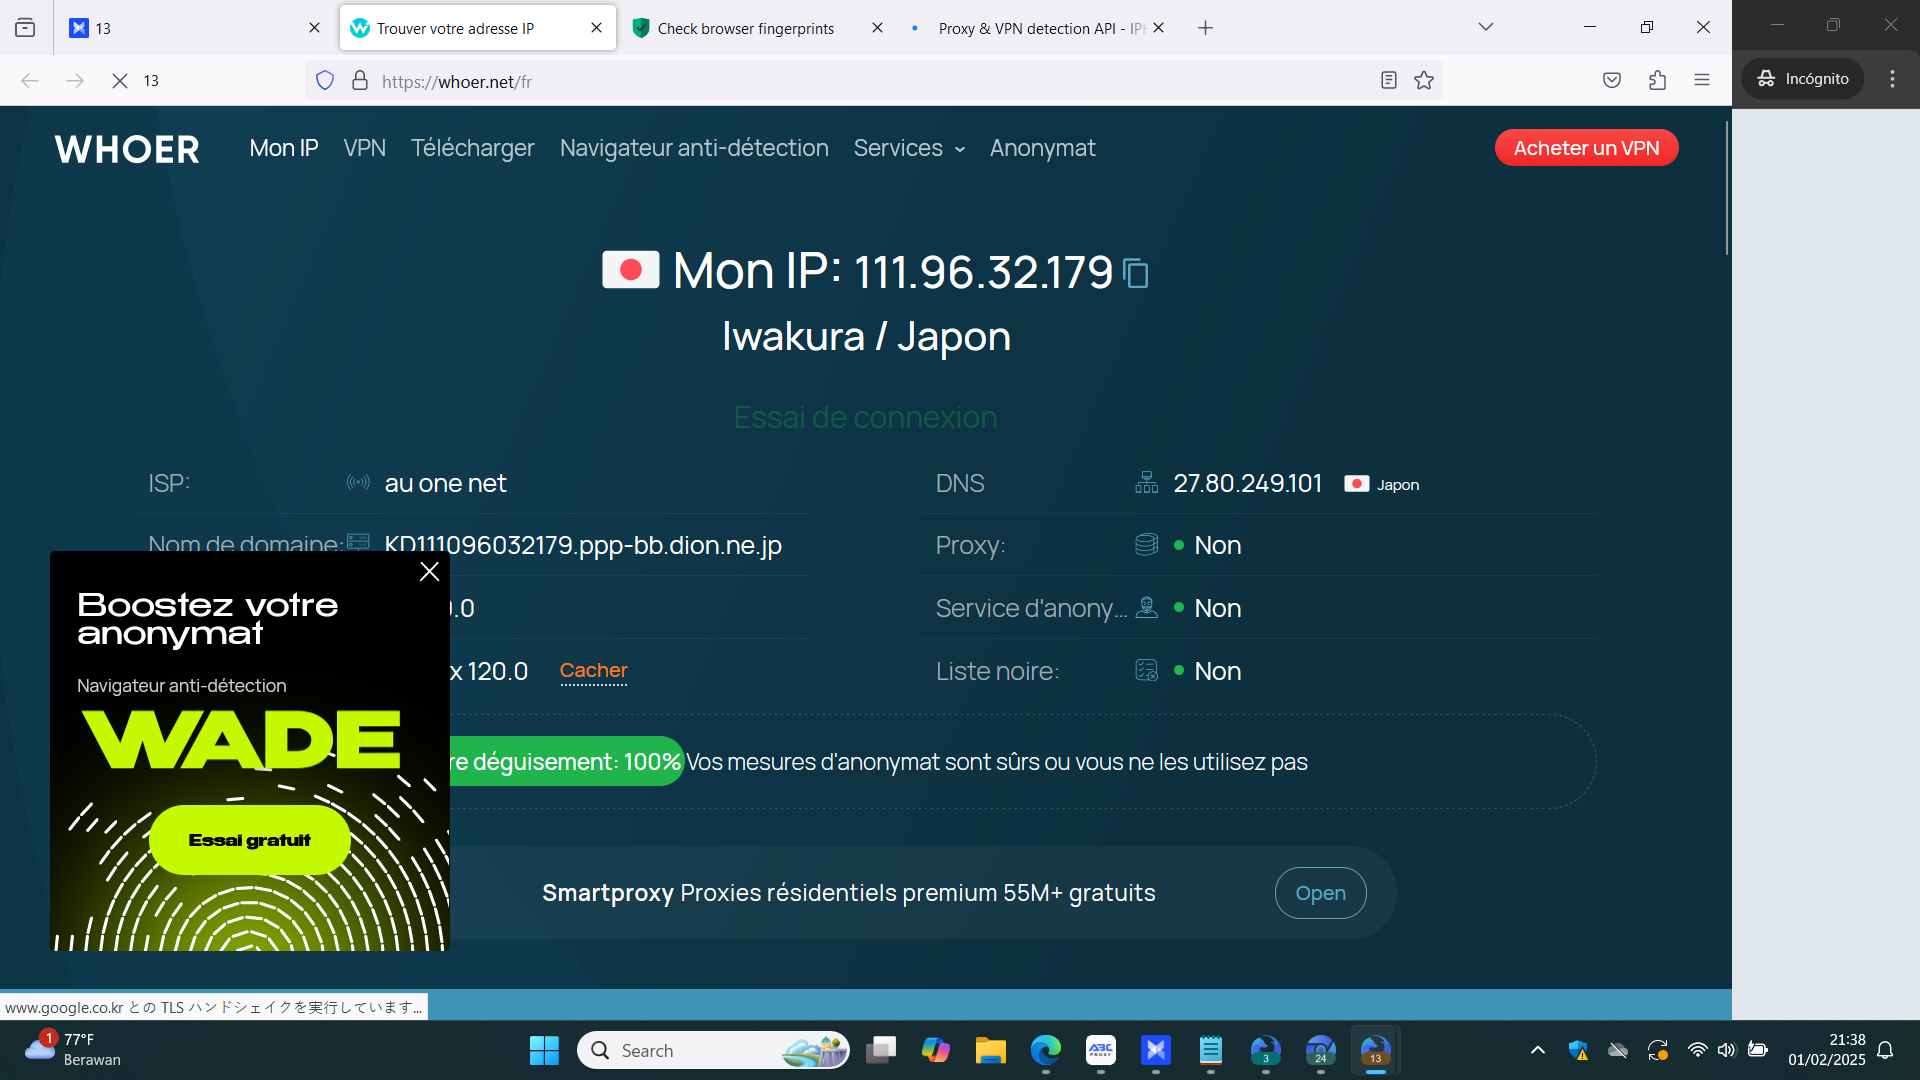Screen dimensions: 1920x1080
Task: Open the browser extensions puzzle icon
Action: tap(1657, 81)
